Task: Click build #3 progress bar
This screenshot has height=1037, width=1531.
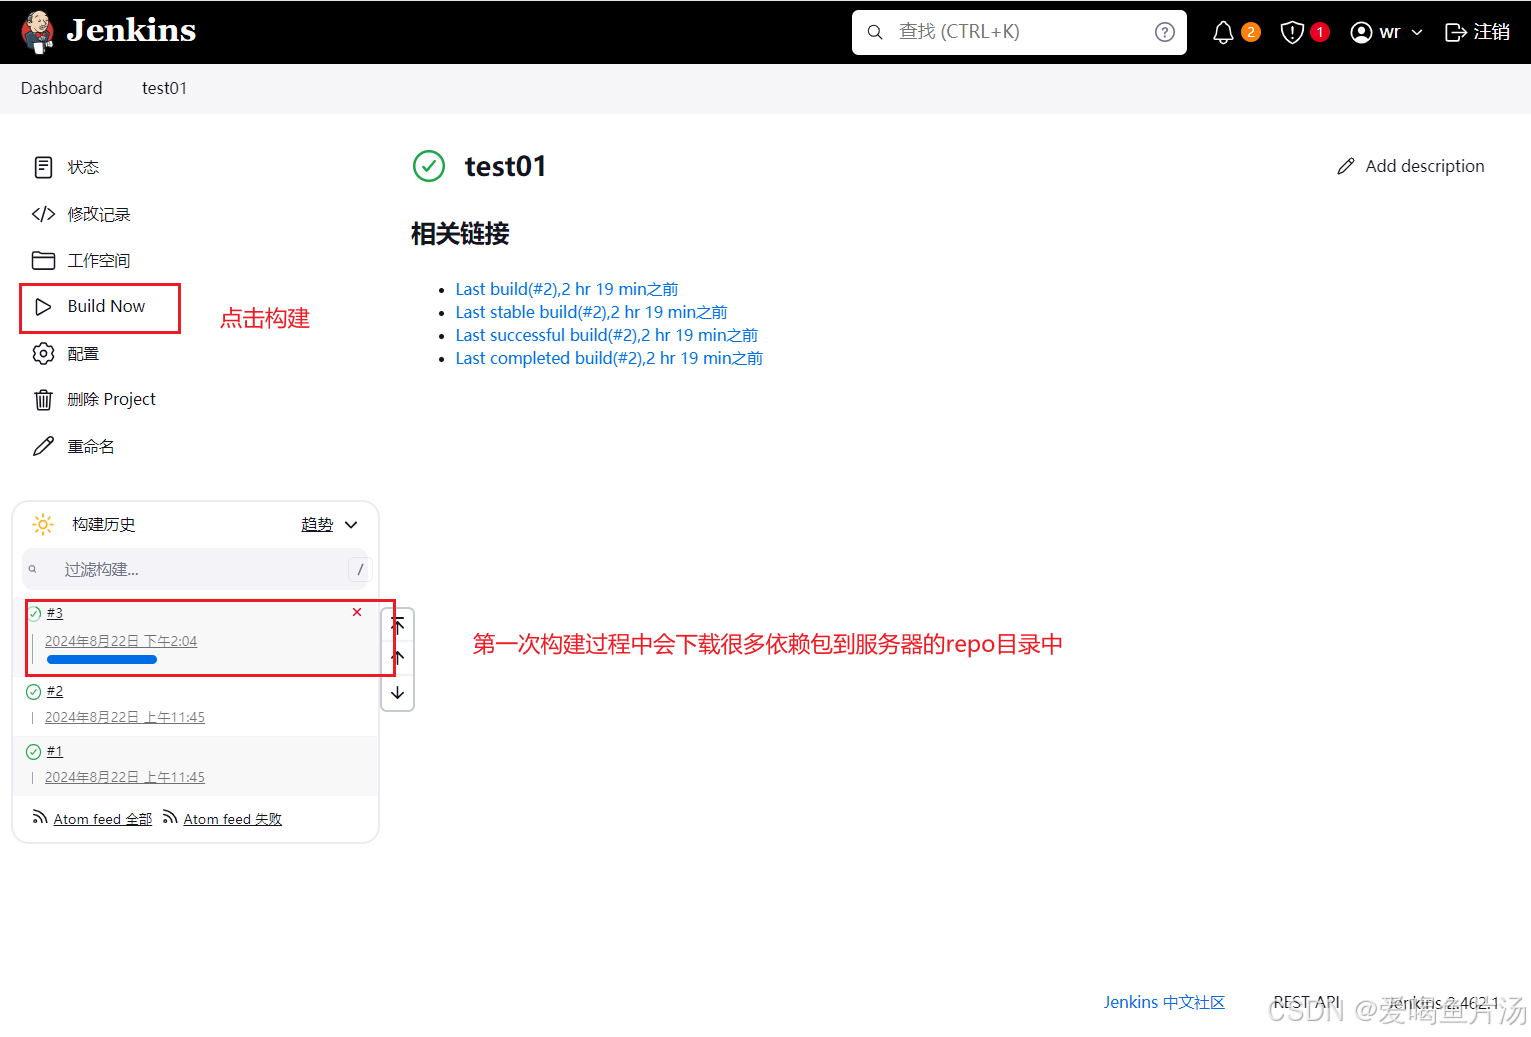Action: [x=102, y=660]
